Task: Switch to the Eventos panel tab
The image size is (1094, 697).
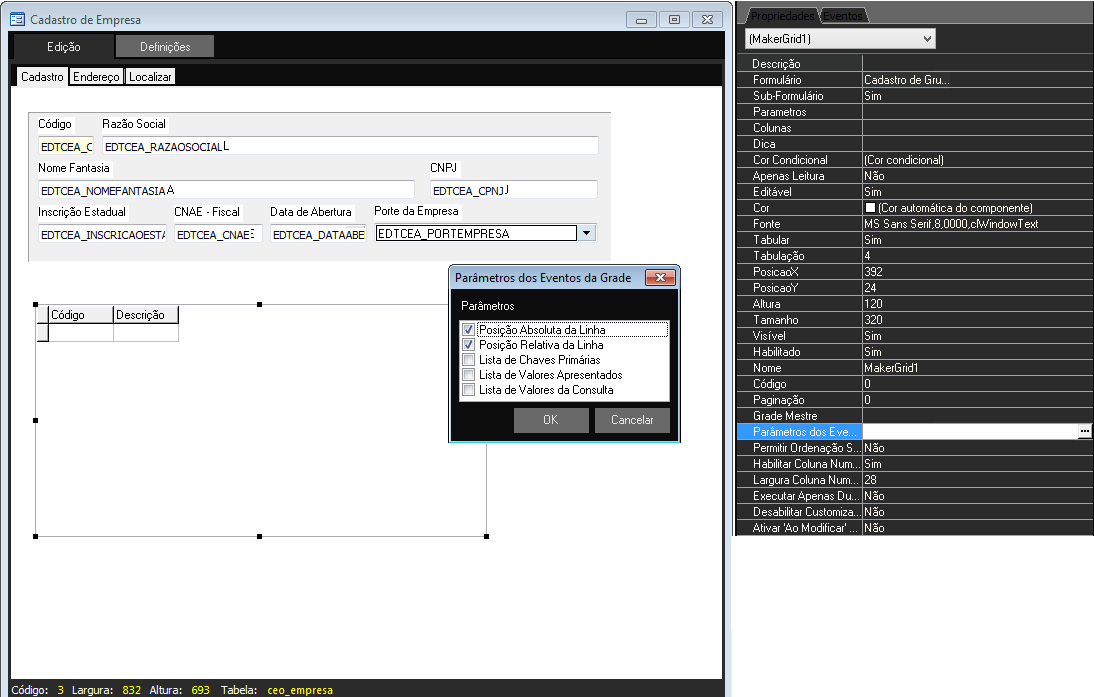Action: click(x=843, y=16)
